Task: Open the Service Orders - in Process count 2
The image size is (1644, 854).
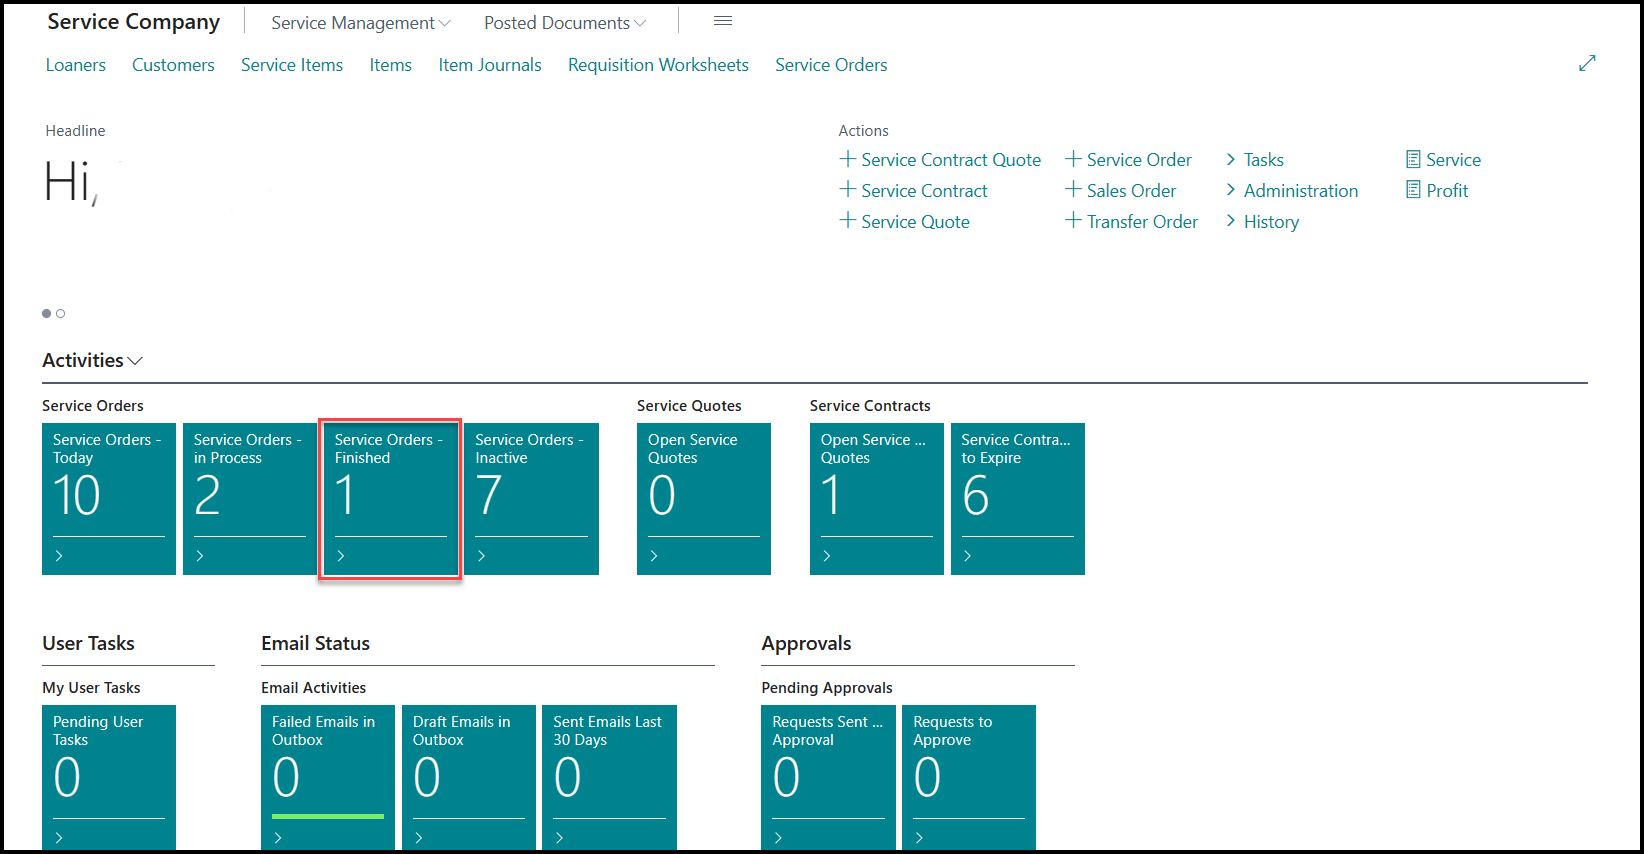Action: tap(207, 496)
